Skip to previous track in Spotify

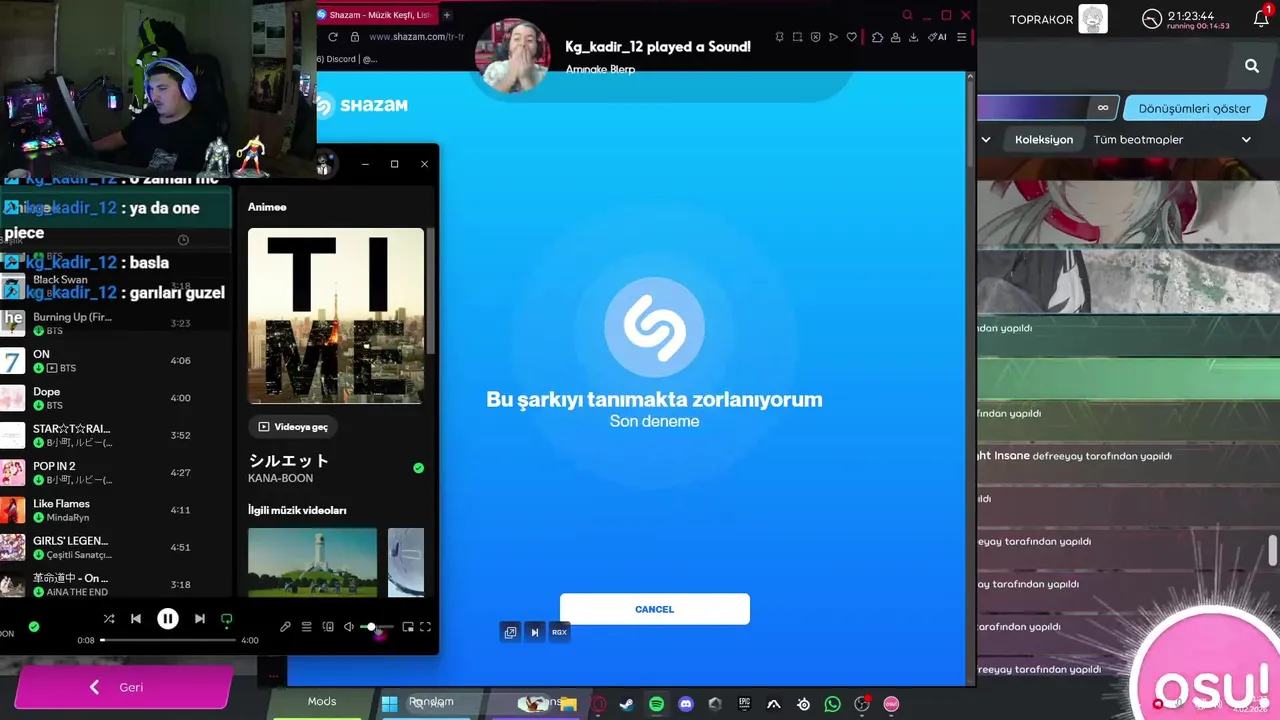[136, 619]
